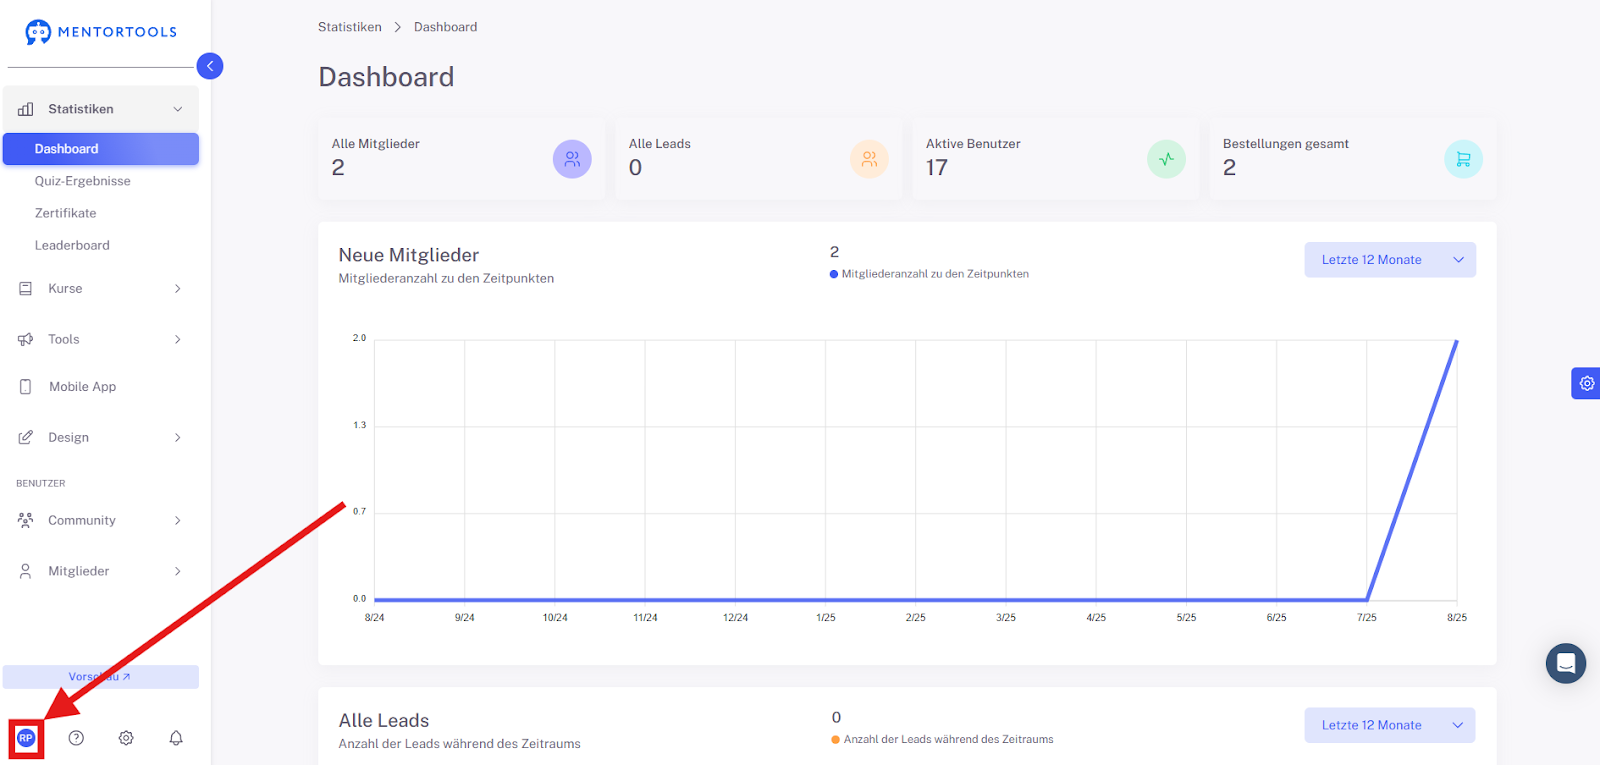Collapse sidebar with blue arrow button
The width and height of the screenshot is (1600, 765).
210,66
